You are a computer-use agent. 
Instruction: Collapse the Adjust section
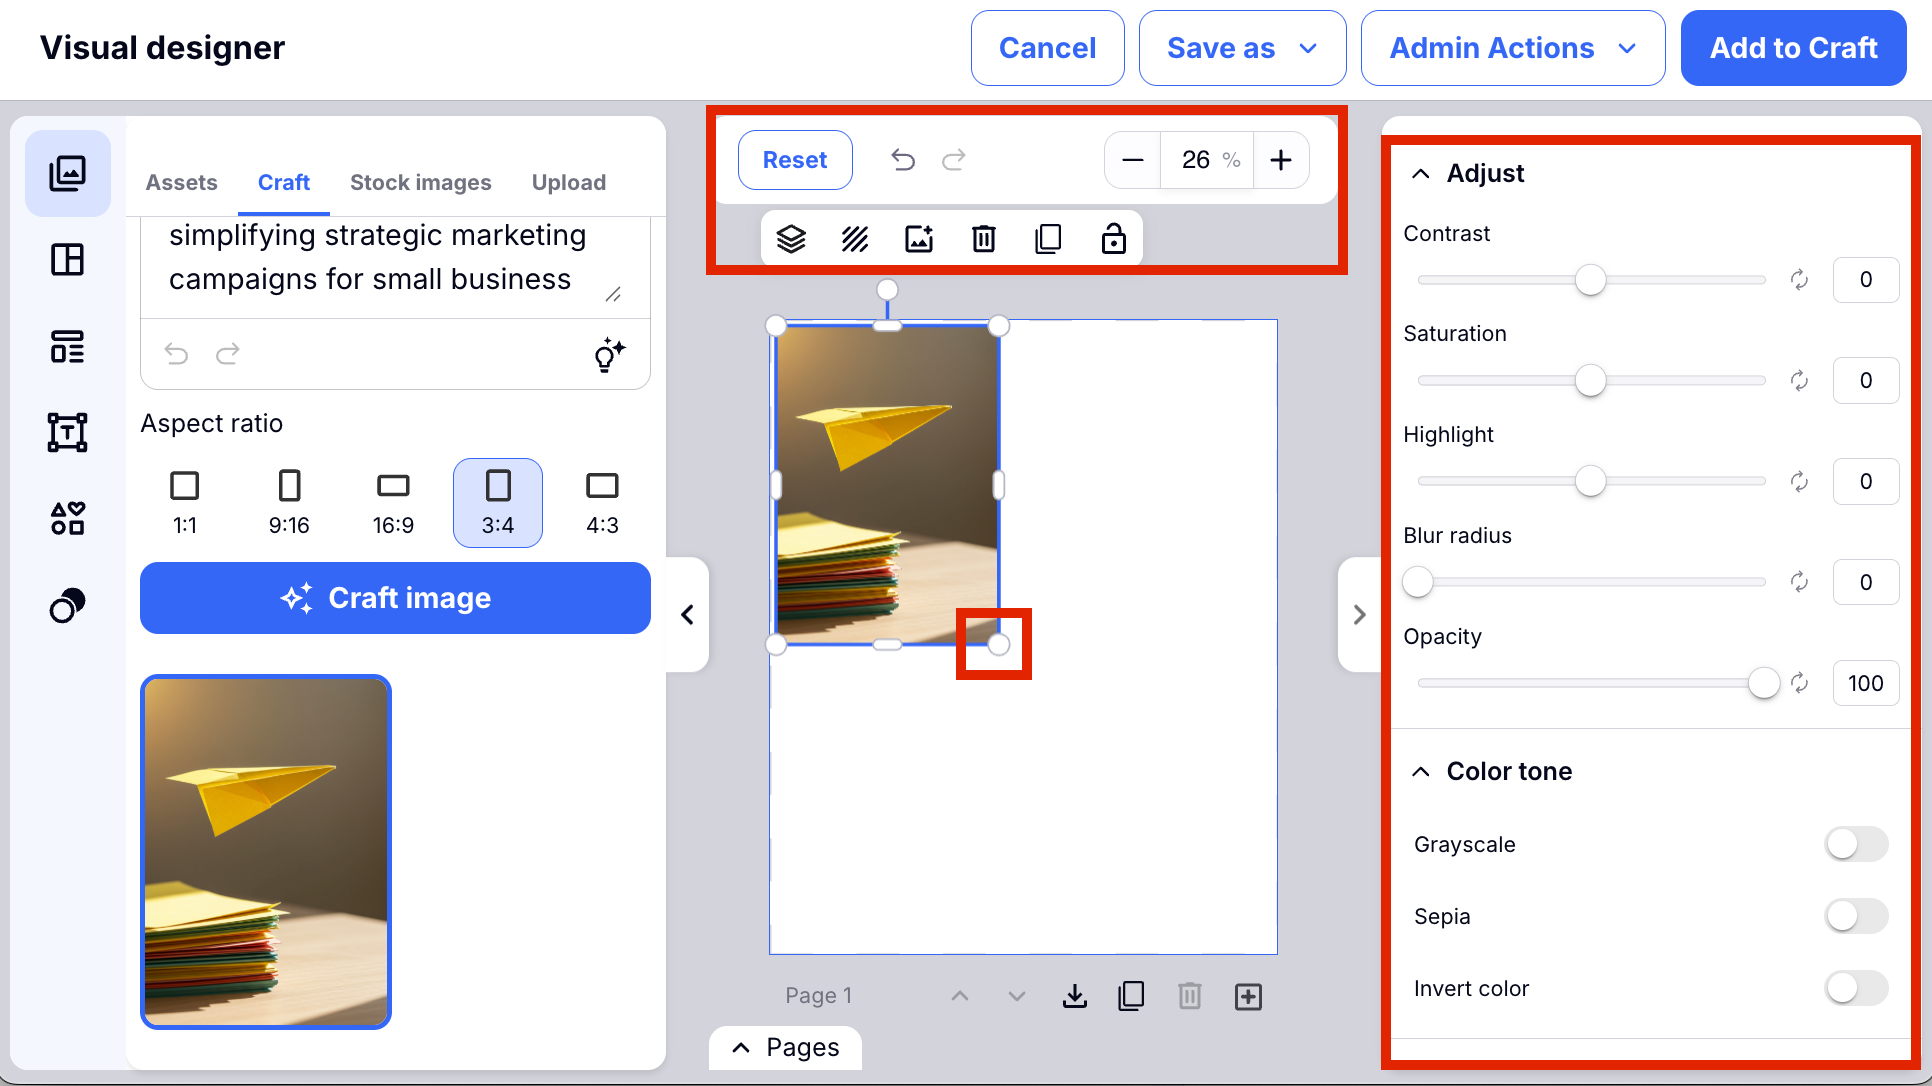click(x=1421, y=174)
